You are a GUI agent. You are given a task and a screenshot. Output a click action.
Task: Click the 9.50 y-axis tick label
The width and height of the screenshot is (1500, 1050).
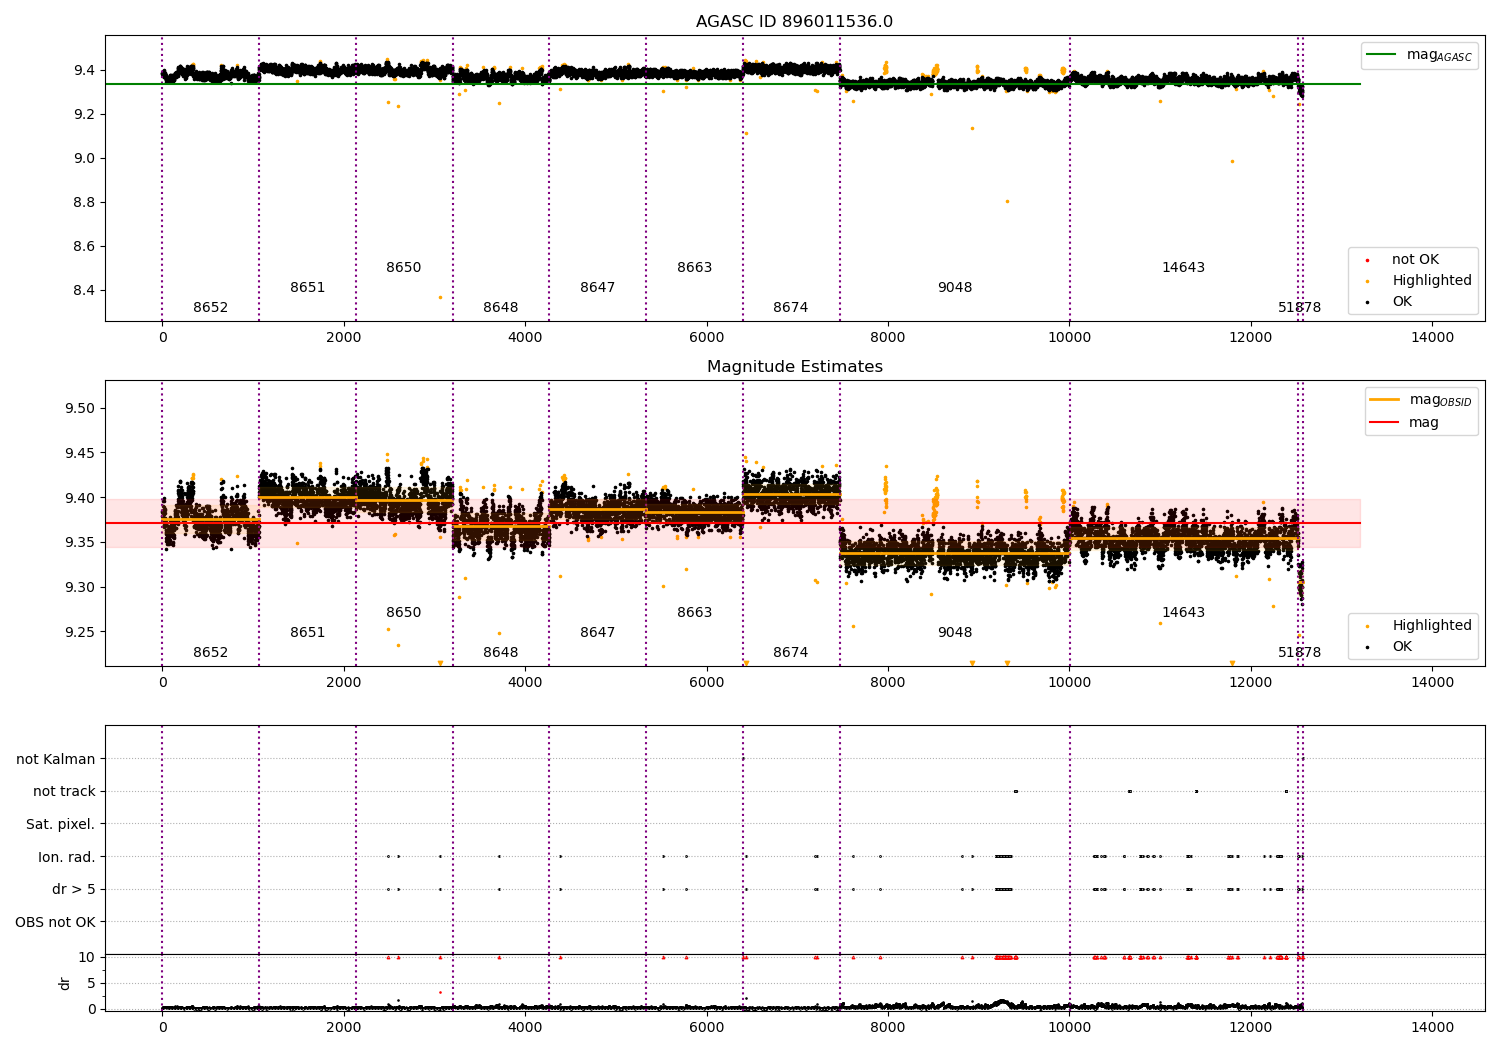[81, 409]
